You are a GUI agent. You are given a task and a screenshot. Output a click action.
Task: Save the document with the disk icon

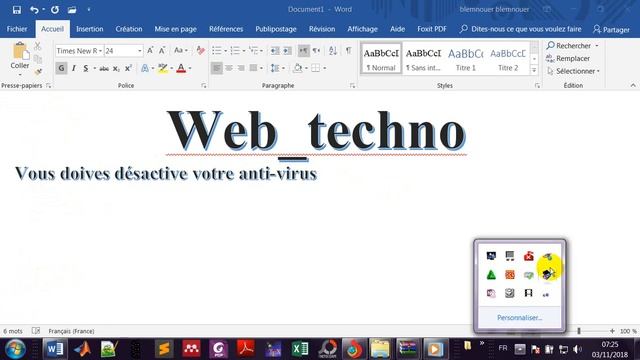coord(17,9)
